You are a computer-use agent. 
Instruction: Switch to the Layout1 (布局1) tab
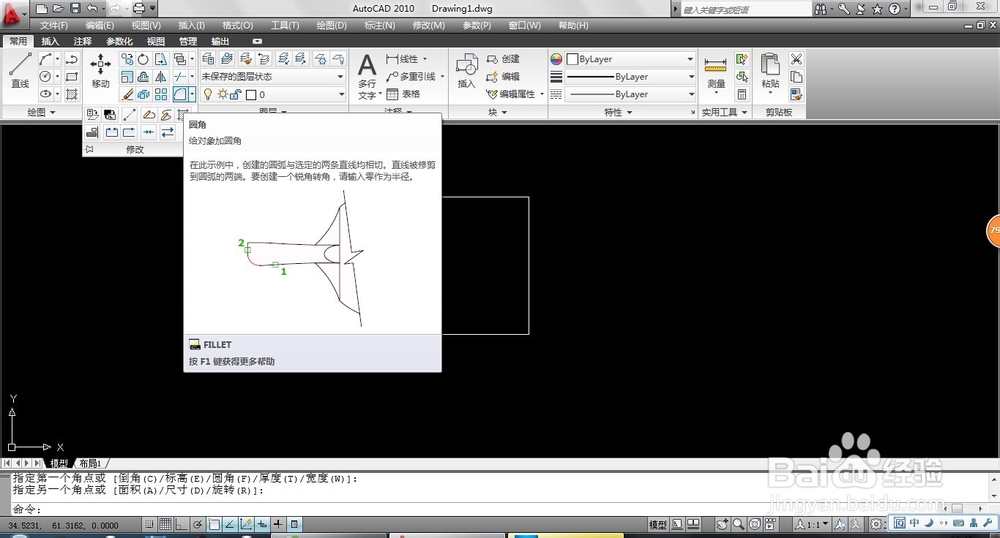pyautogui.click(x=91, y=463)
